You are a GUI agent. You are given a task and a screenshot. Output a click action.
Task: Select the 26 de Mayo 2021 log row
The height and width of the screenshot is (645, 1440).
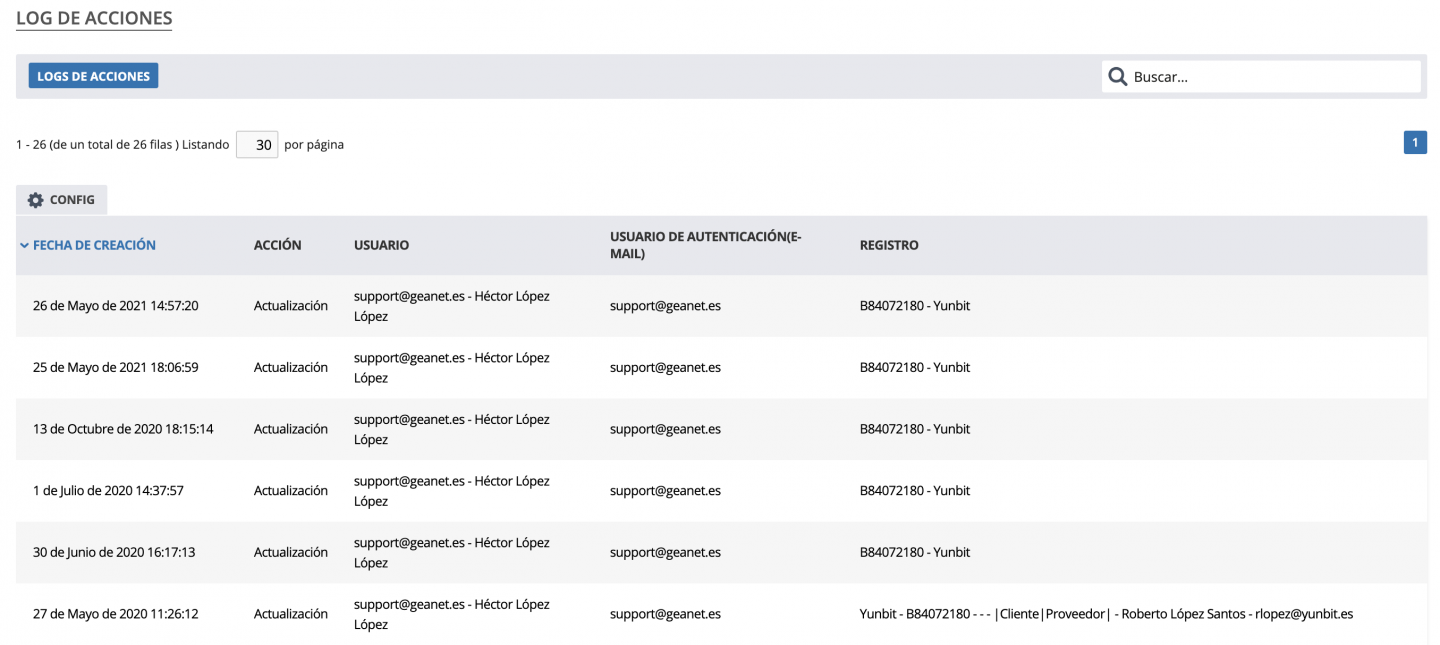115,306
